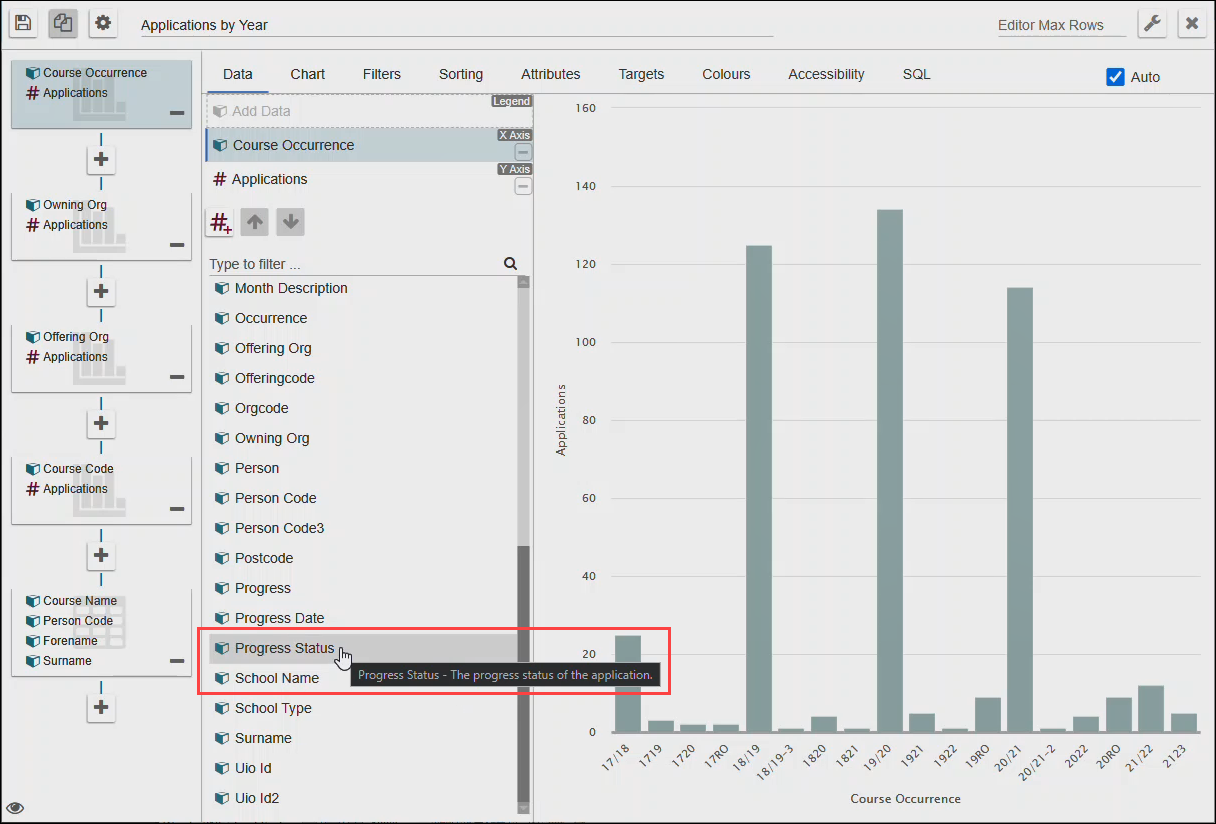This screenshot has width=1216, height=824.
Task: Click the 19/20 bar in the chart
Action: click(x=889, y=470)
